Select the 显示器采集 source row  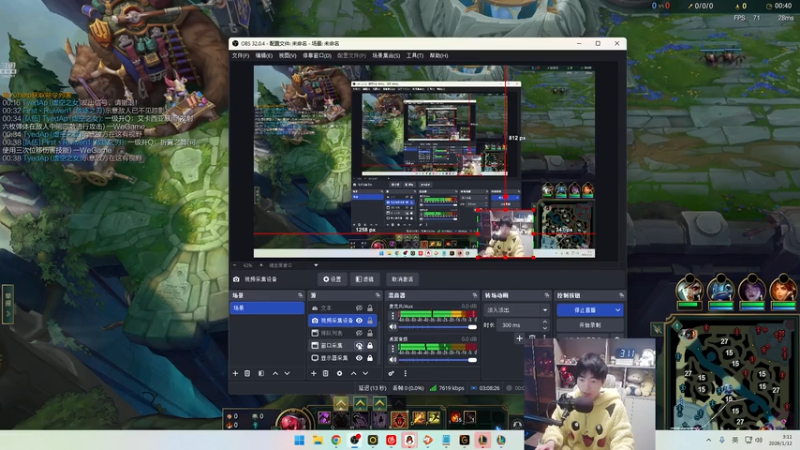click(x=343, y=358)
